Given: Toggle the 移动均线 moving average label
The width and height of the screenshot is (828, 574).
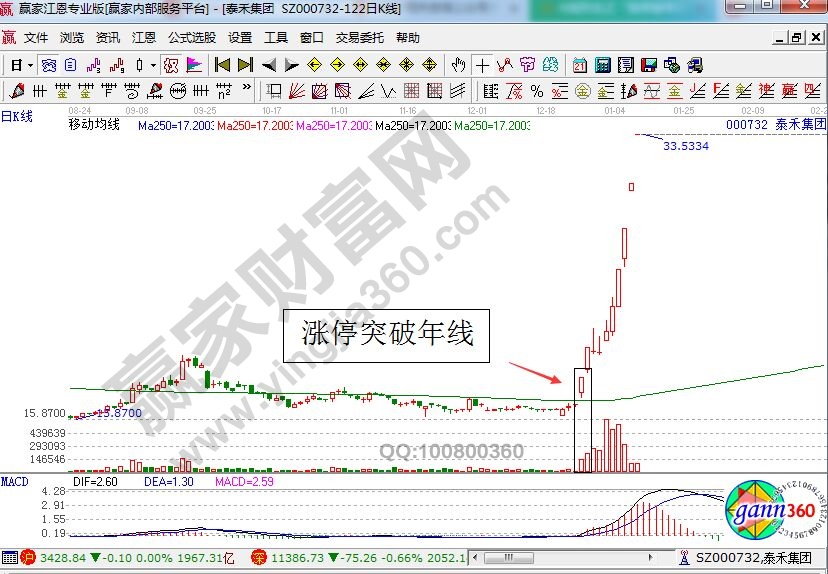Looking at the screenshot, I should coord(93,126).
